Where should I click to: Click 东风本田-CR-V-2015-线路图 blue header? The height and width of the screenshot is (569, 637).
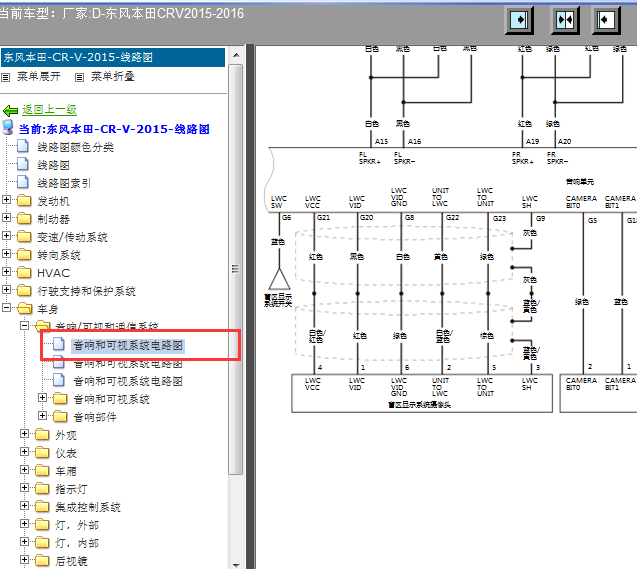pos(113,57)
